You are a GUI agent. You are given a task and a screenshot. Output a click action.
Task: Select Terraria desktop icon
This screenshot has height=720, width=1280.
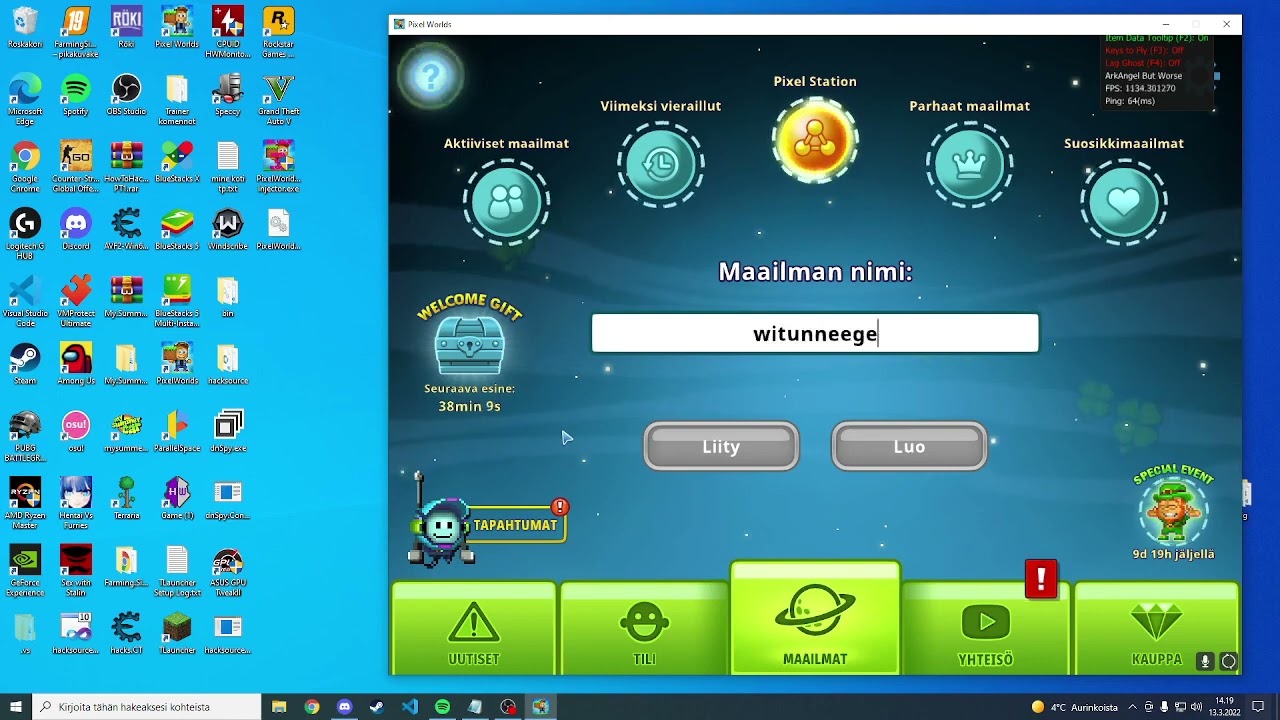click(x=126, y=499)
